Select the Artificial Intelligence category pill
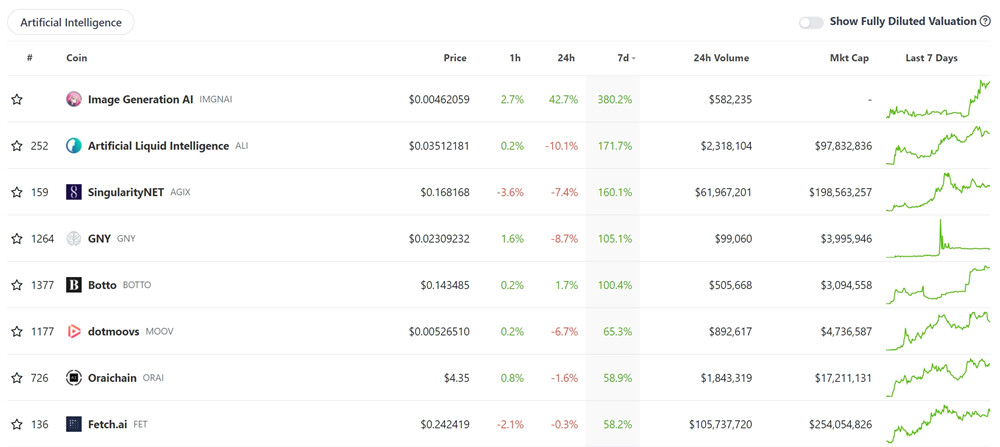 pyautogui.click(x=71, y=22)
